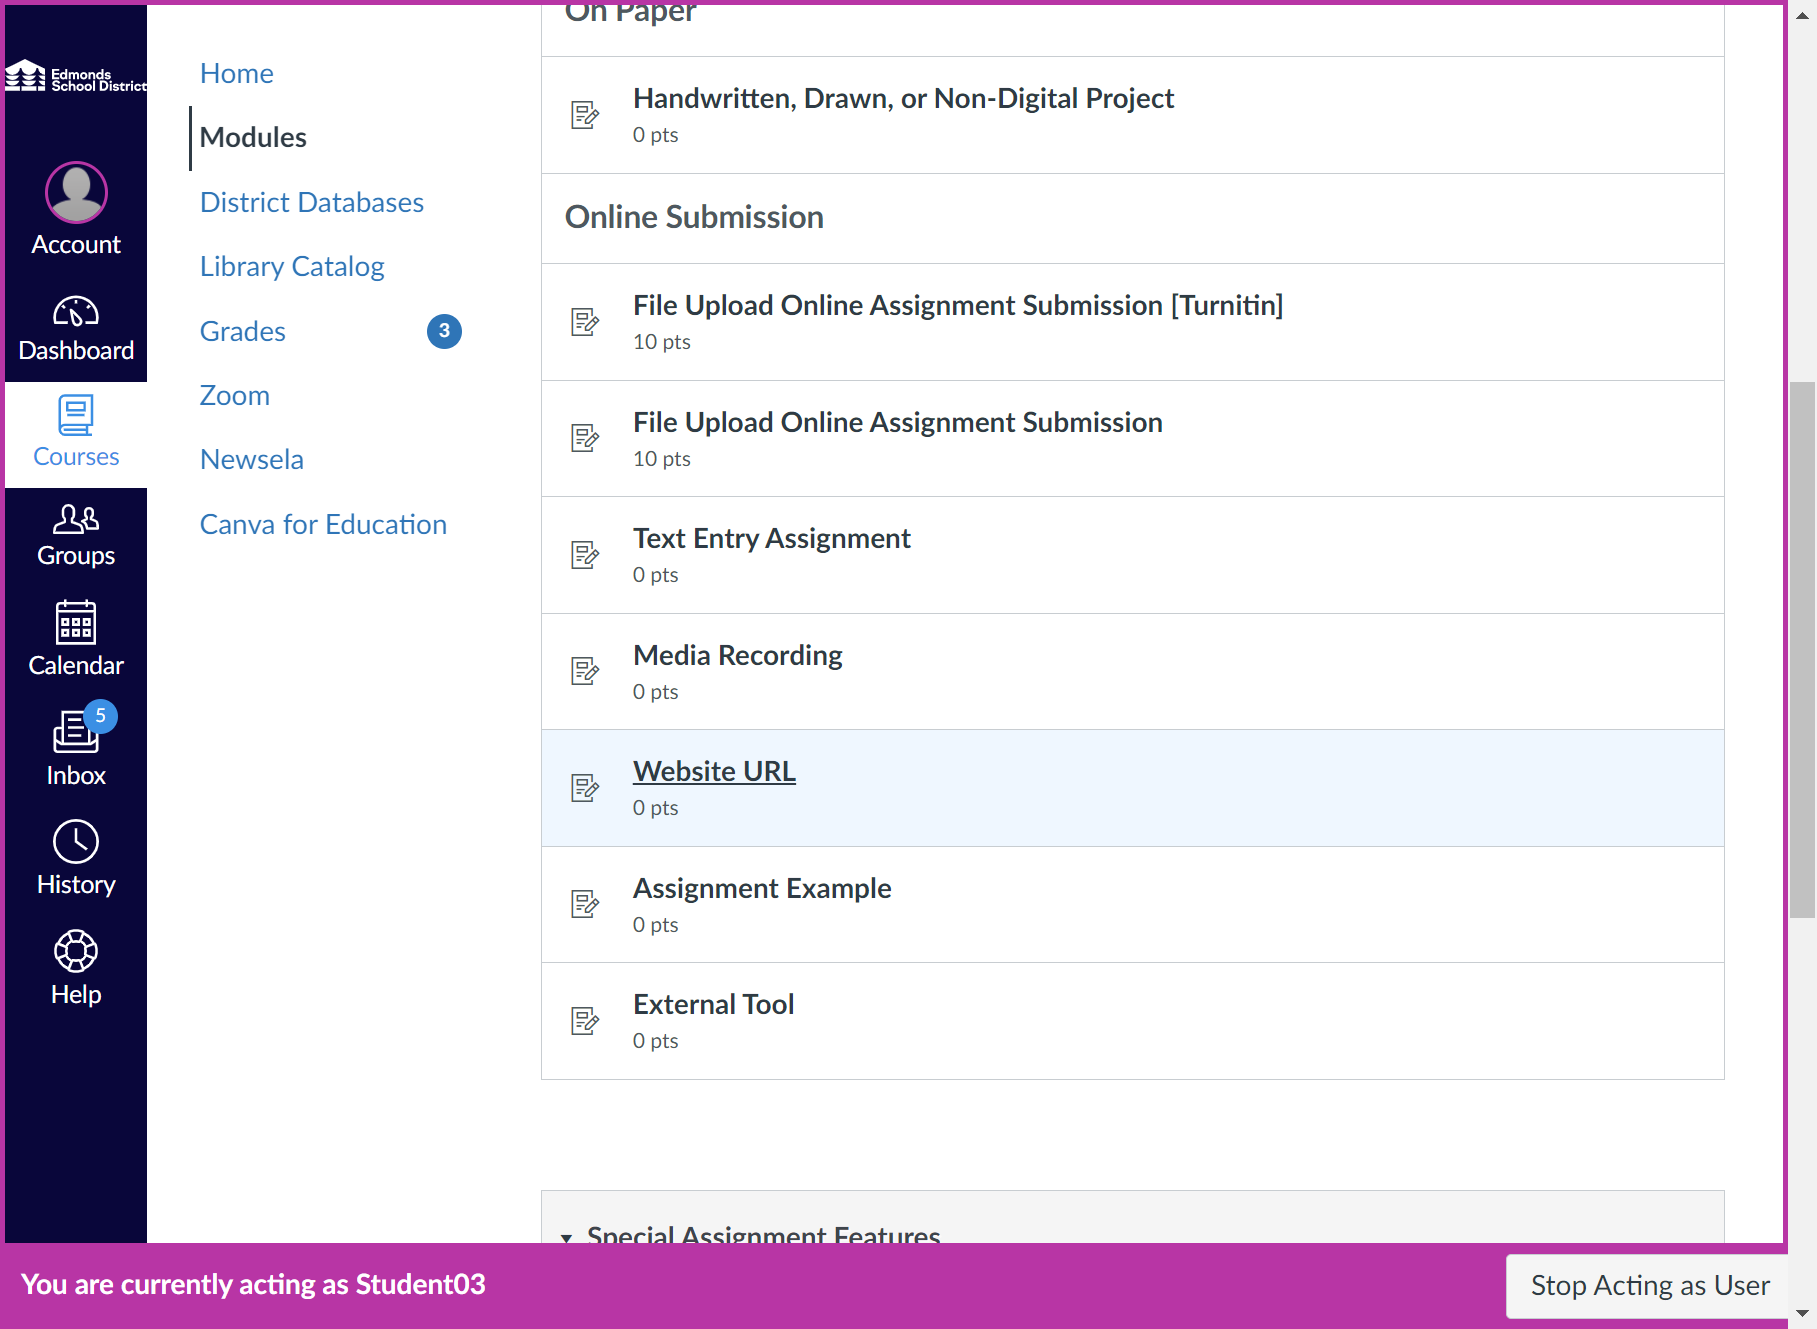Open the Zoom course link
Viewport: 1817px width, 1329px height.
(x=235, y=395)
